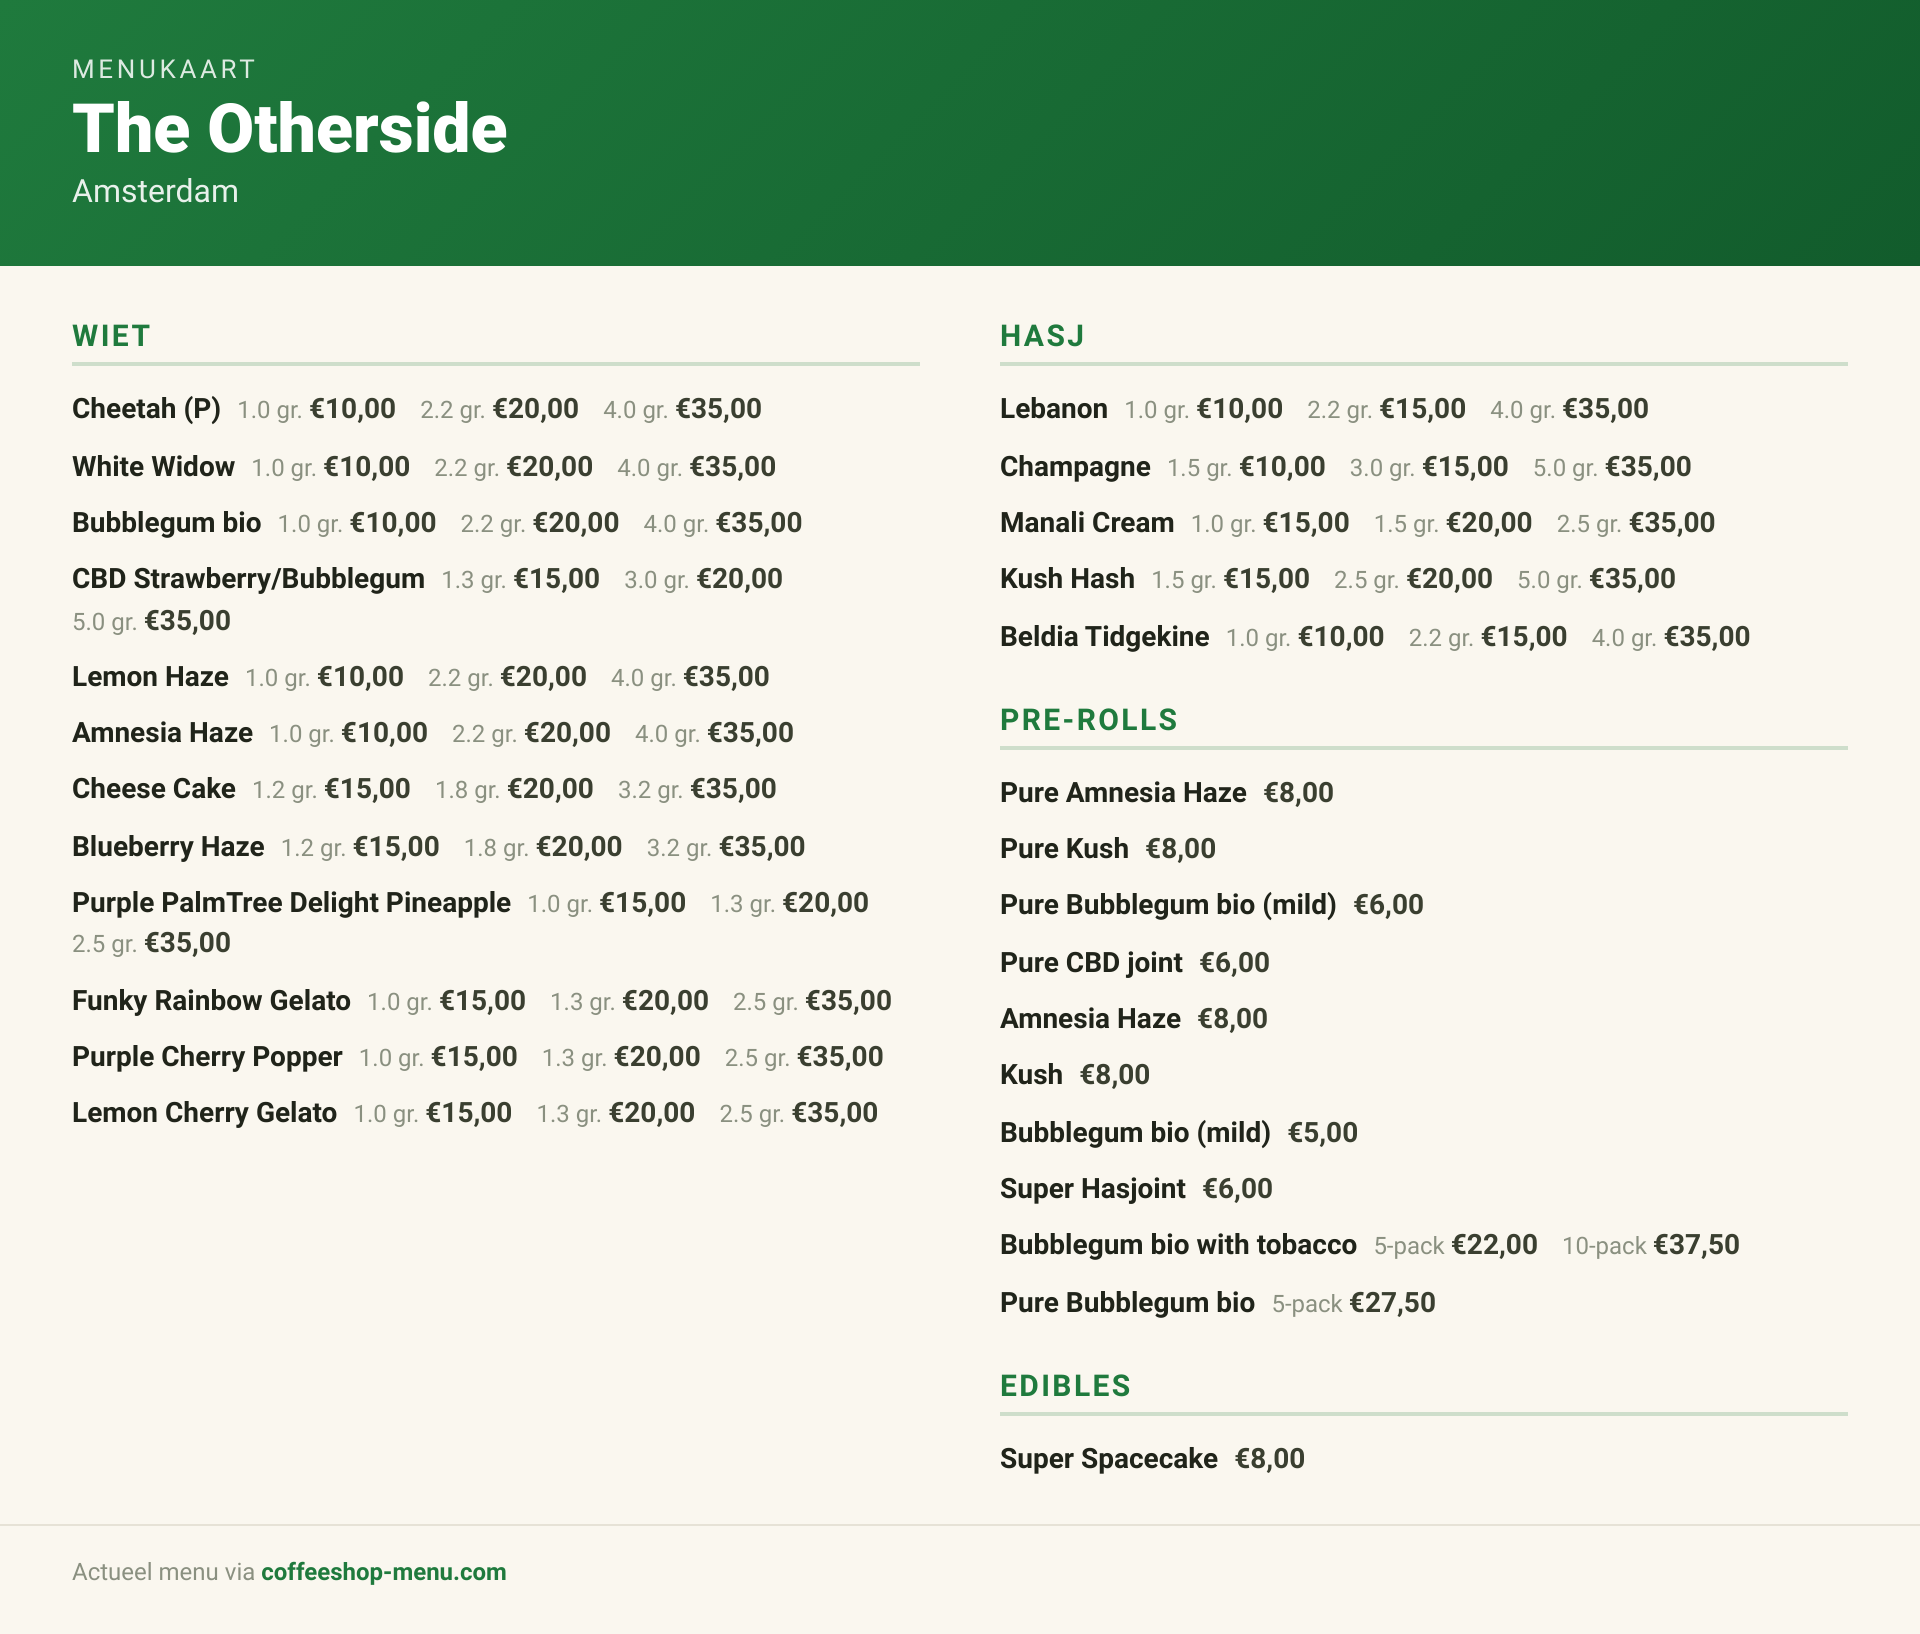The height and width of the screenshot is (1634, 1920).
Task: Select the Purple Cherry Popper item
Action: click(207, 1057)
